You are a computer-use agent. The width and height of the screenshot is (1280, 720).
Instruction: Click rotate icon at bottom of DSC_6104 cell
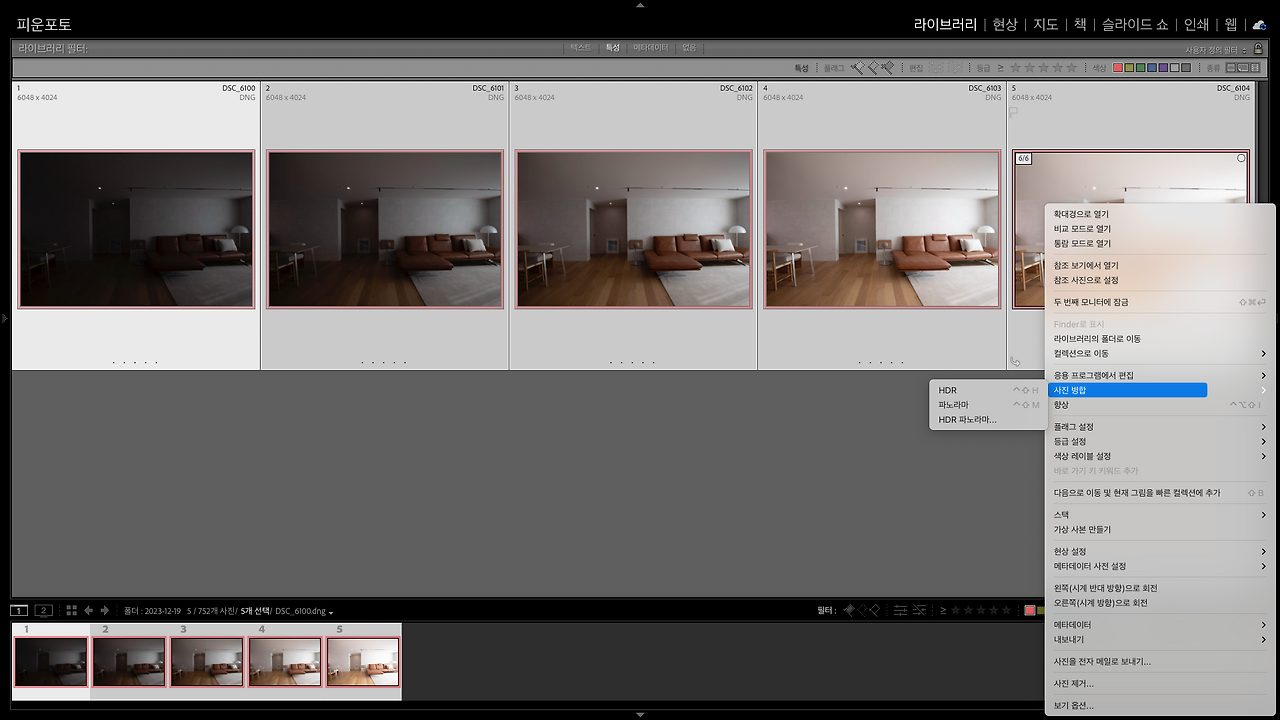tap(1015, 362)
